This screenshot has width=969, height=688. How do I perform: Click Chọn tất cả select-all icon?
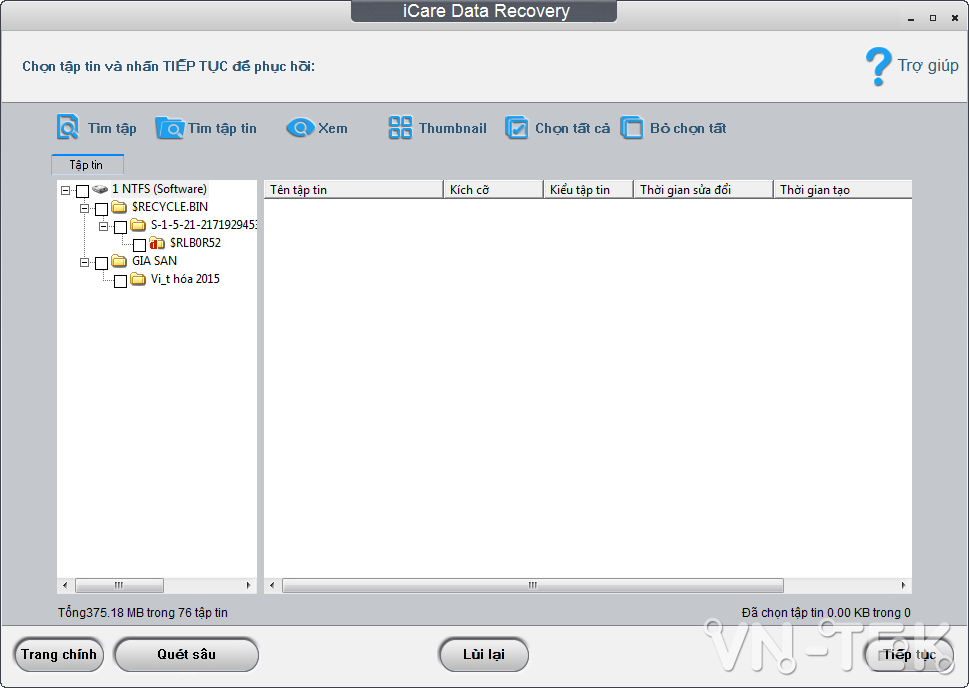coord(517,127)
